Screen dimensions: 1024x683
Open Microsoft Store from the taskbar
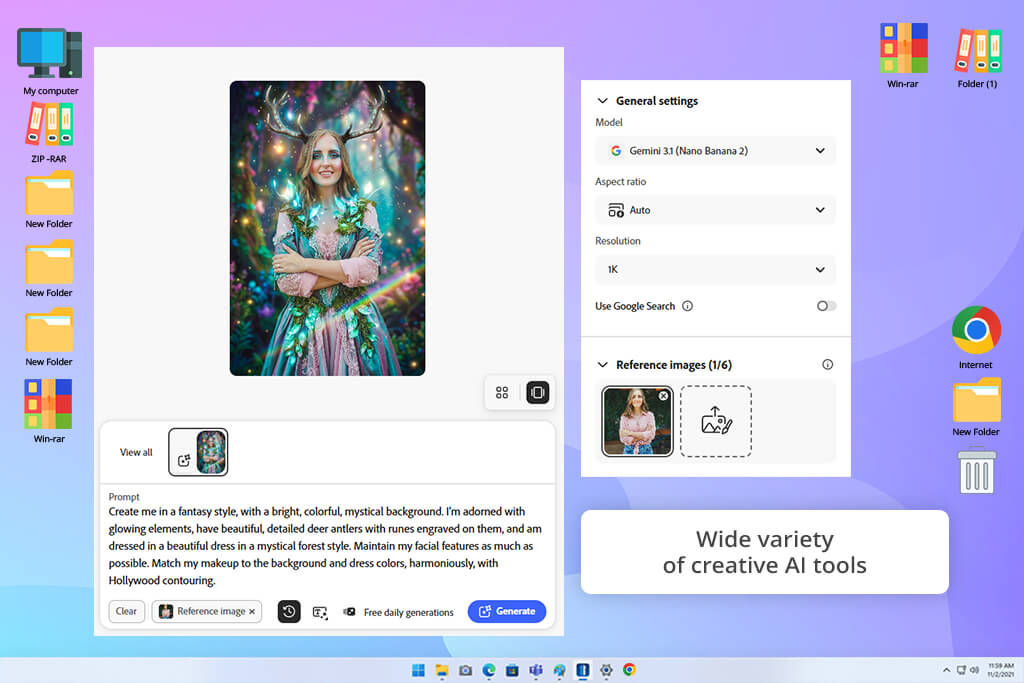tap(513, 670)
